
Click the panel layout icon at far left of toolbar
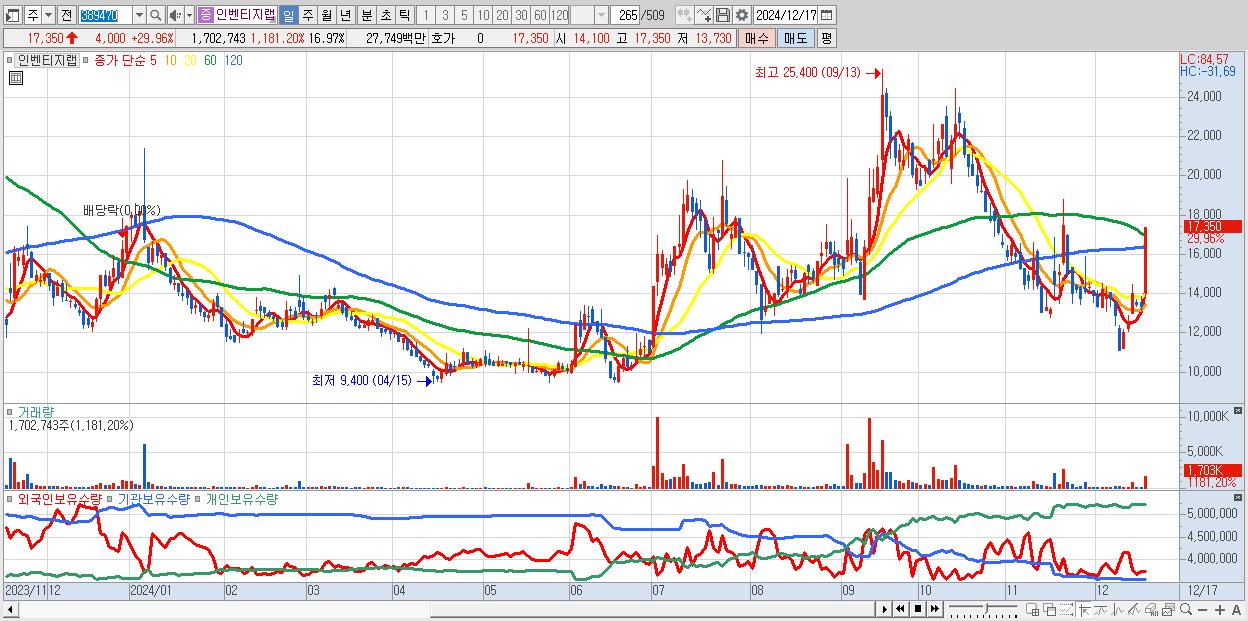[x=12, y=15]
